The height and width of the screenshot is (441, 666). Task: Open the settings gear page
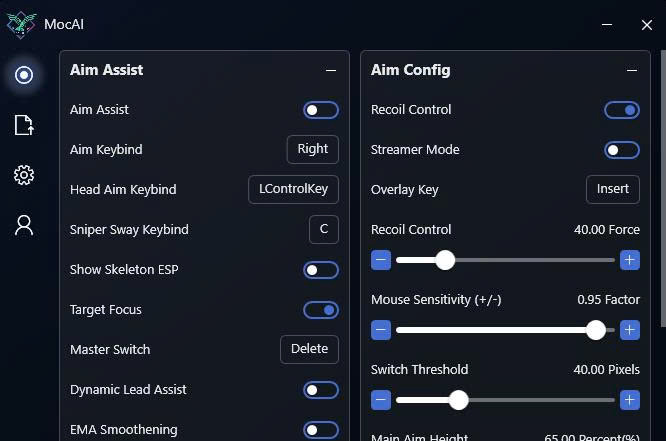24,175
